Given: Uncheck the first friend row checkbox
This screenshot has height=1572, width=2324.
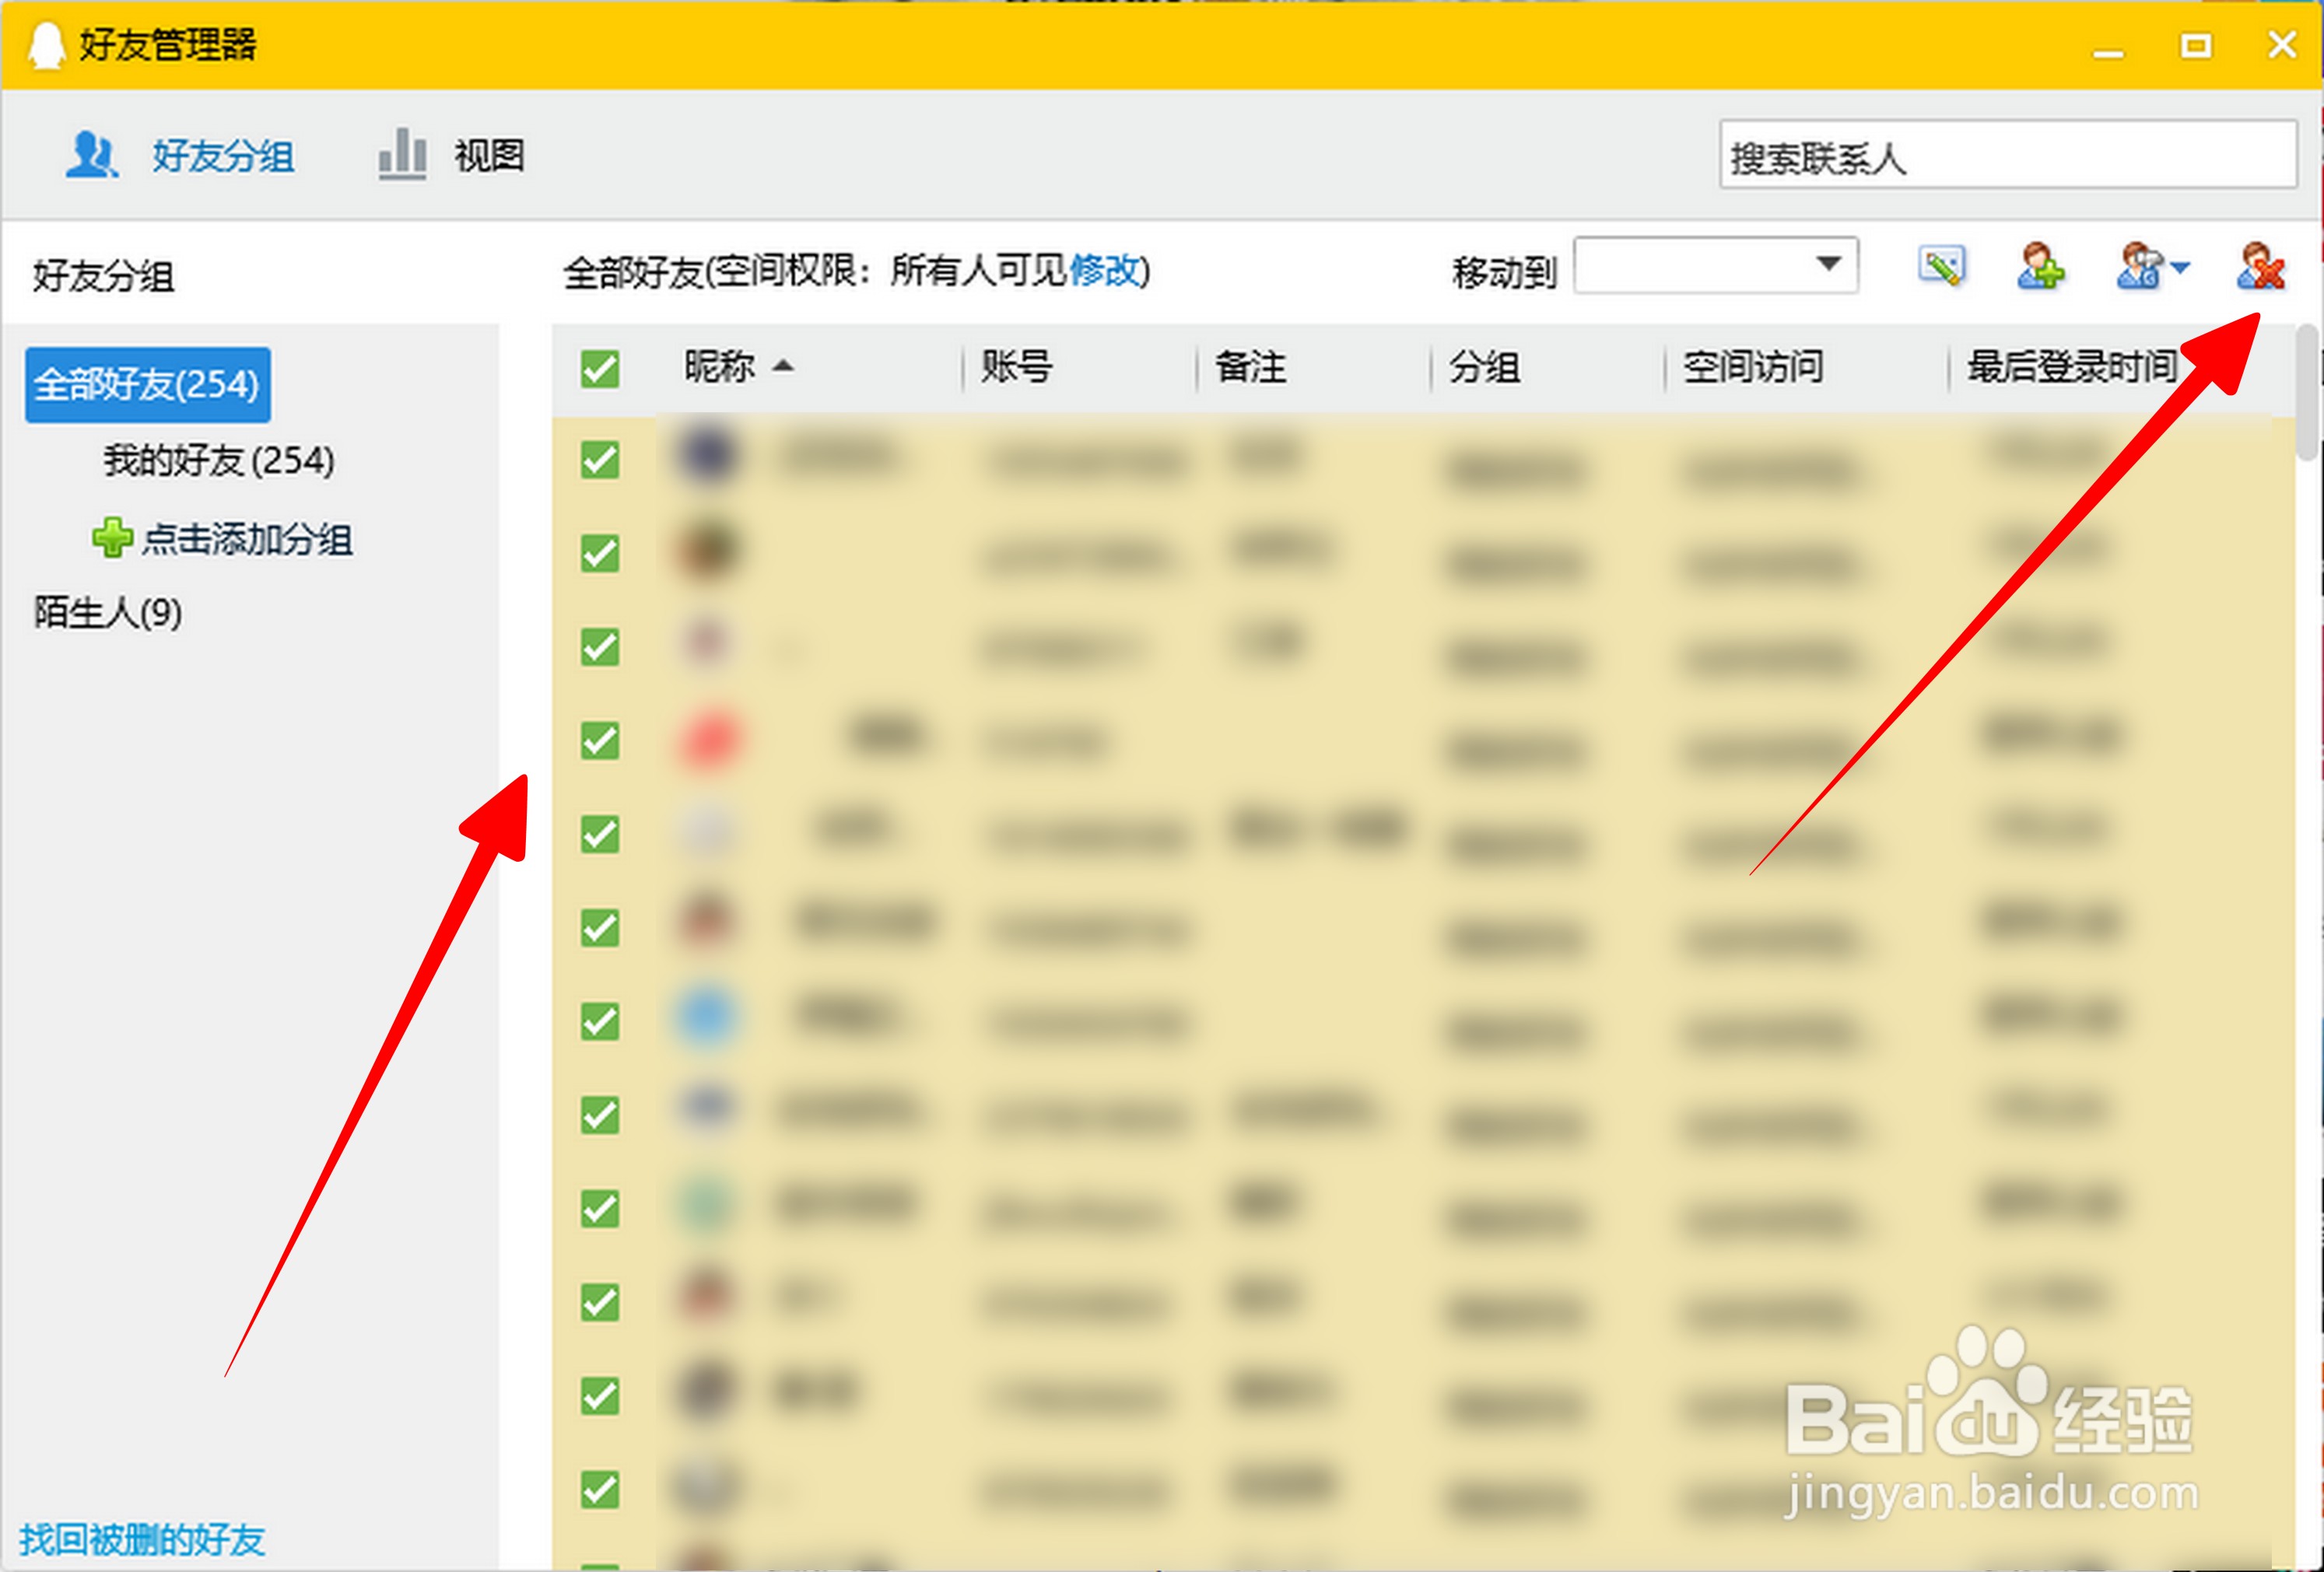Looking at the screenshot, I should [599, 459].
